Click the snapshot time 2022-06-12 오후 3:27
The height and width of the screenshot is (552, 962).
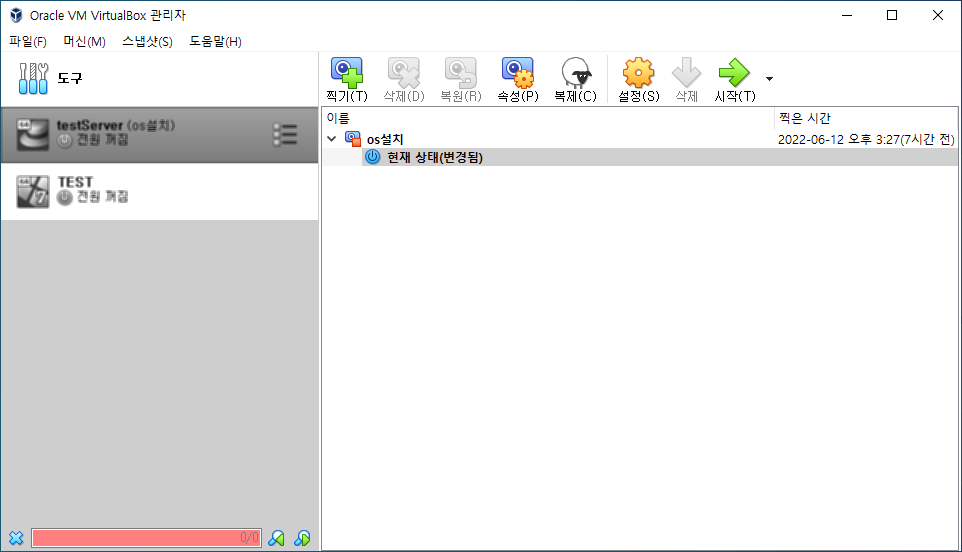866,139
